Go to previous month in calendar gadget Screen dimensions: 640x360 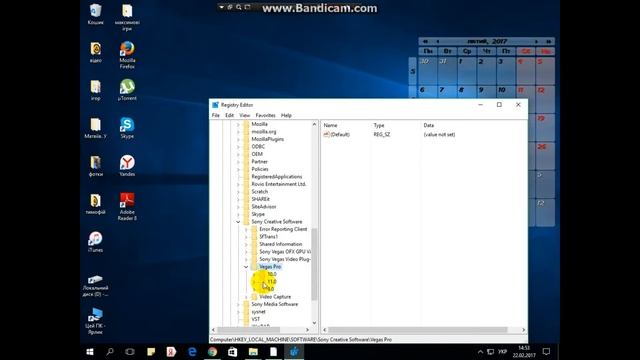438,42
